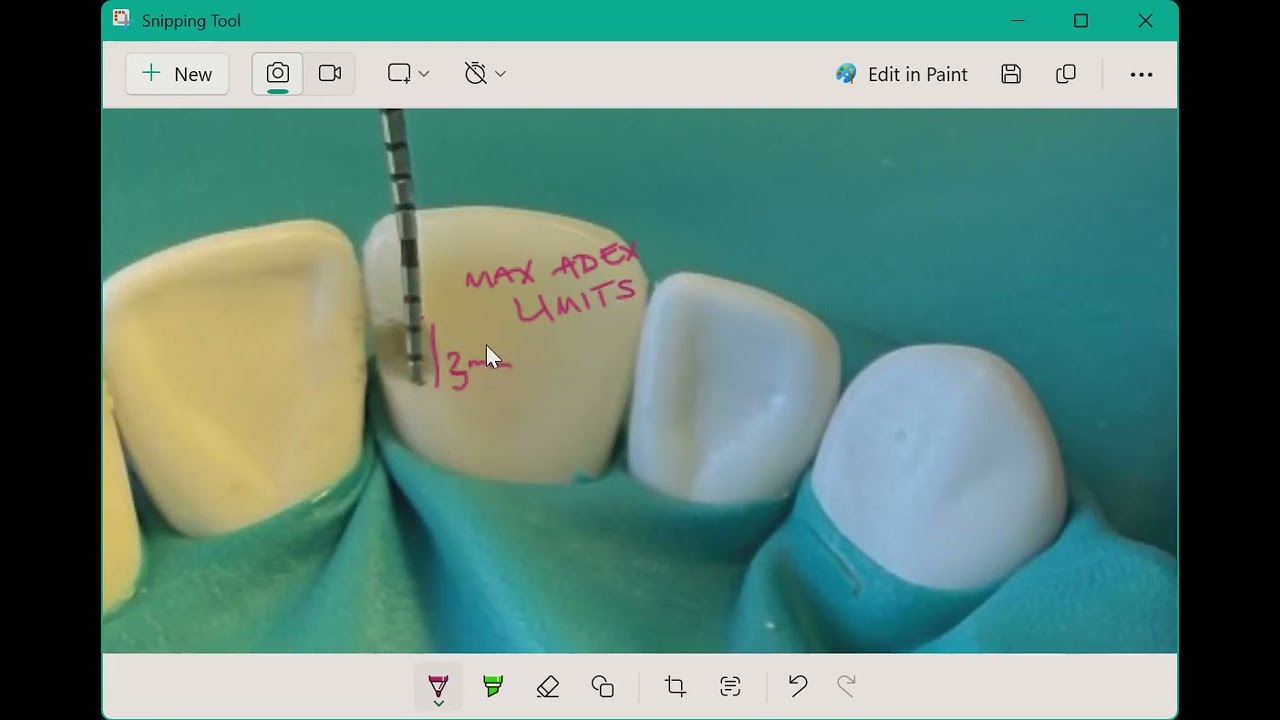
Task: Open the delay timer dropdown
Action: point(485,74)
